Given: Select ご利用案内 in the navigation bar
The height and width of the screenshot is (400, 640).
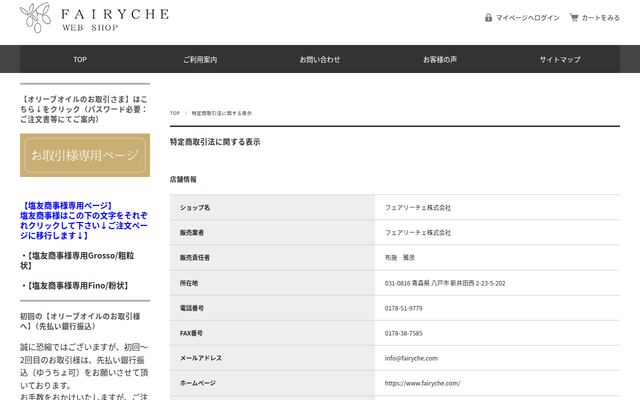Looking at the screenshot, I should [x=200, y=60].
